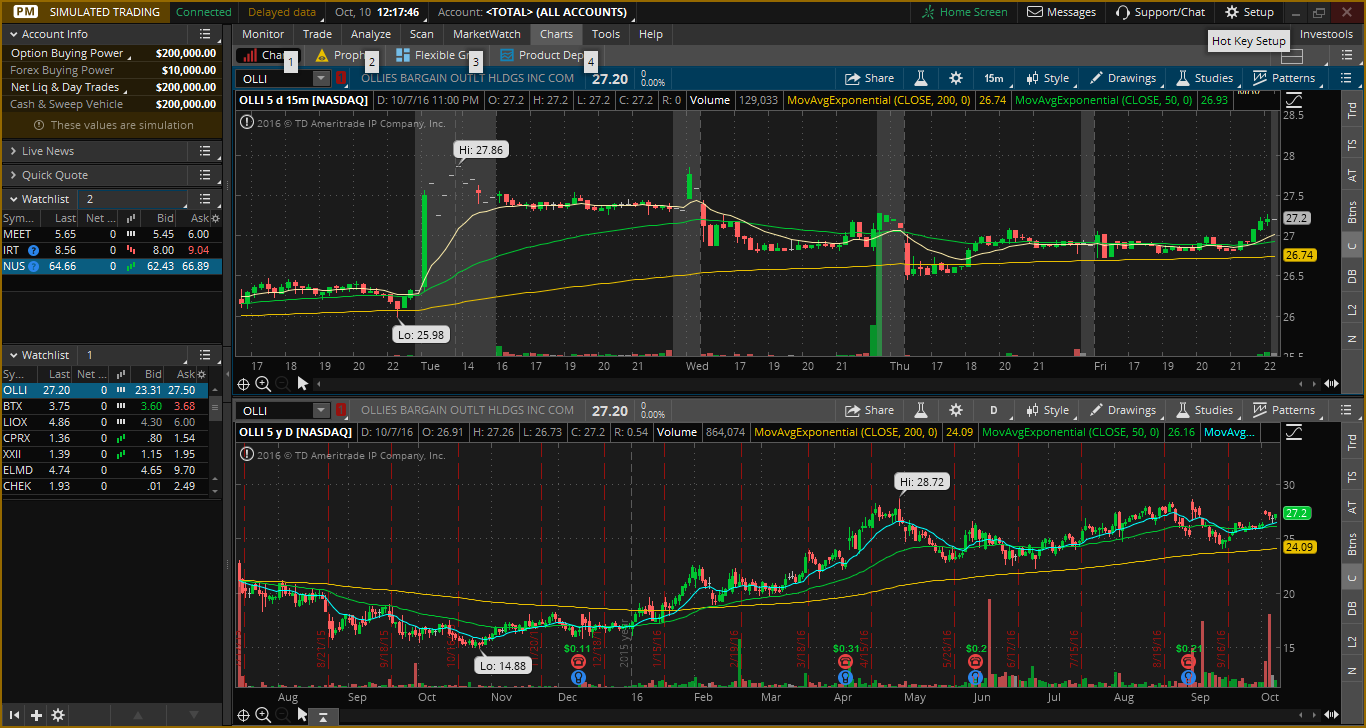Open the Tools tab

click(x=606, y=34)
